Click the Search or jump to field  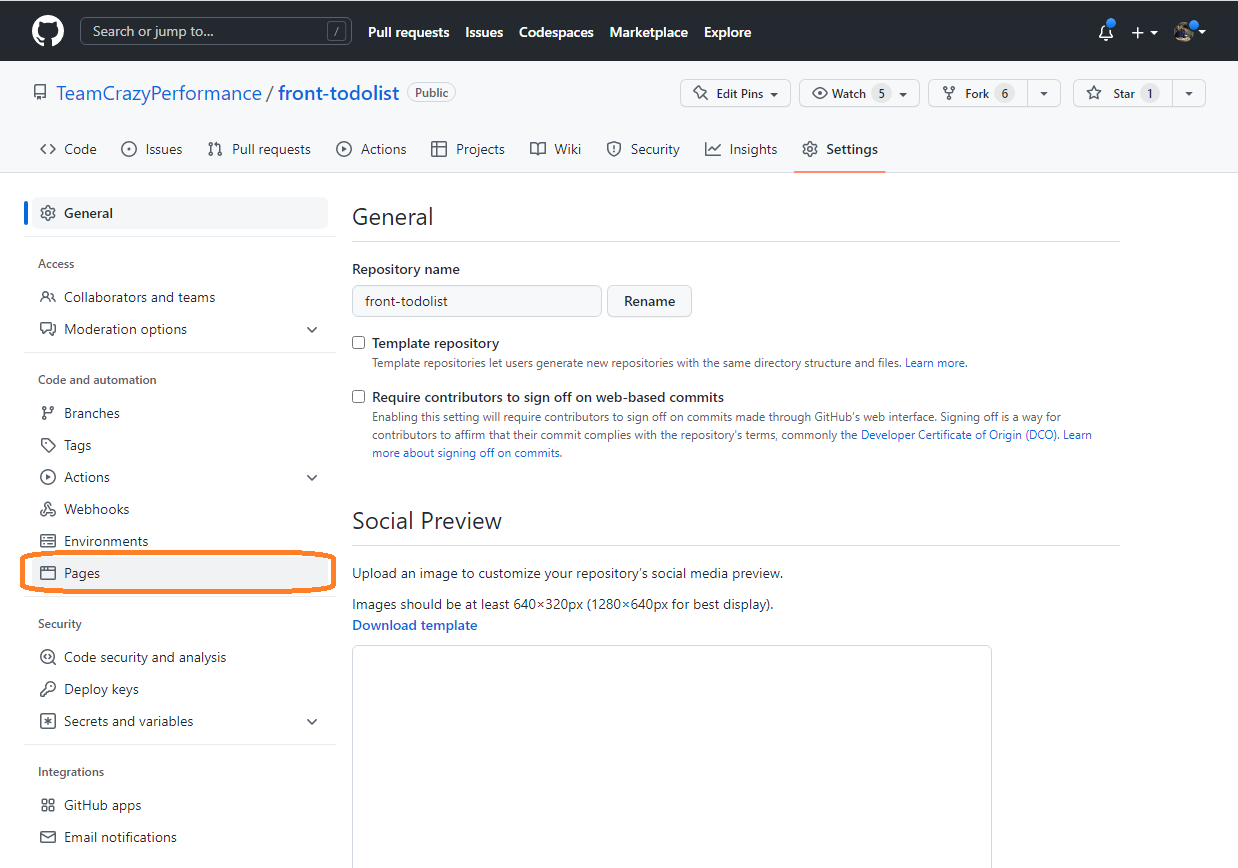pos(216,31)
